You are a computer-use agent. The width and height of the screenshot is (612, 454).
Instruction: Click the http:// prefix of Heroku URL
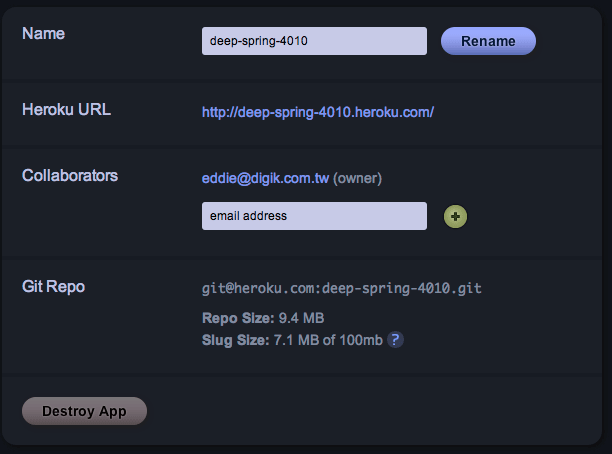point(219,112)
